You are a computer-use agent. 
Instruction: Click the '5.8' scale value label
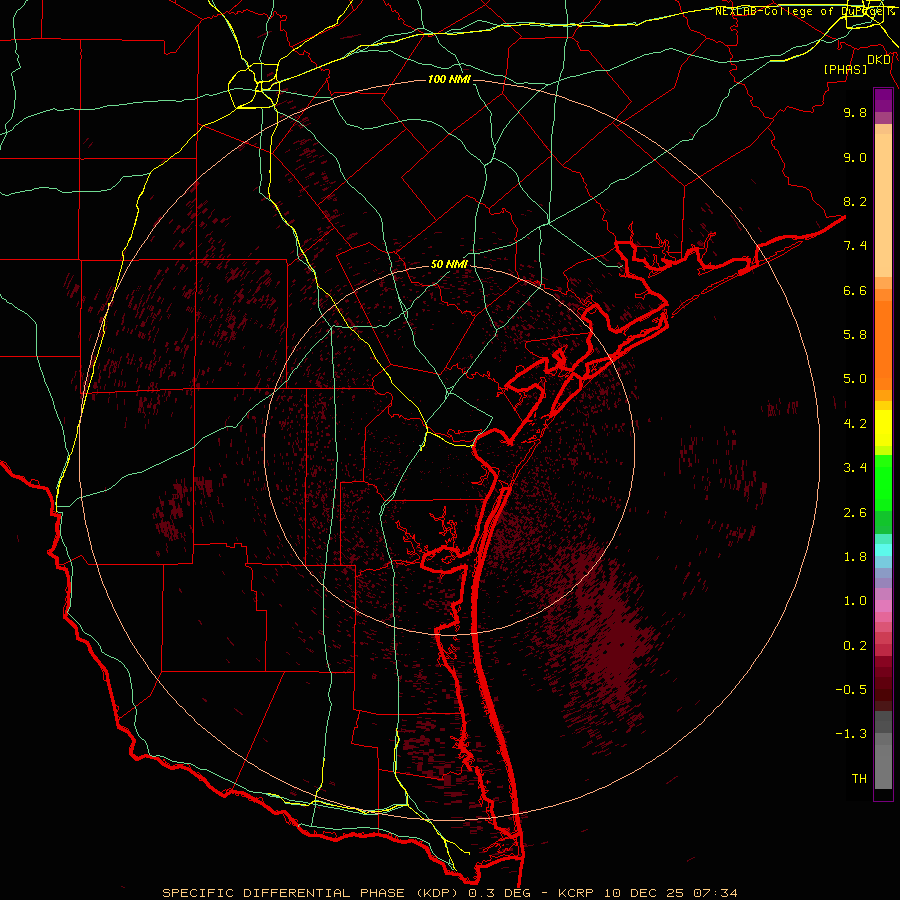(x=855, y=335)
